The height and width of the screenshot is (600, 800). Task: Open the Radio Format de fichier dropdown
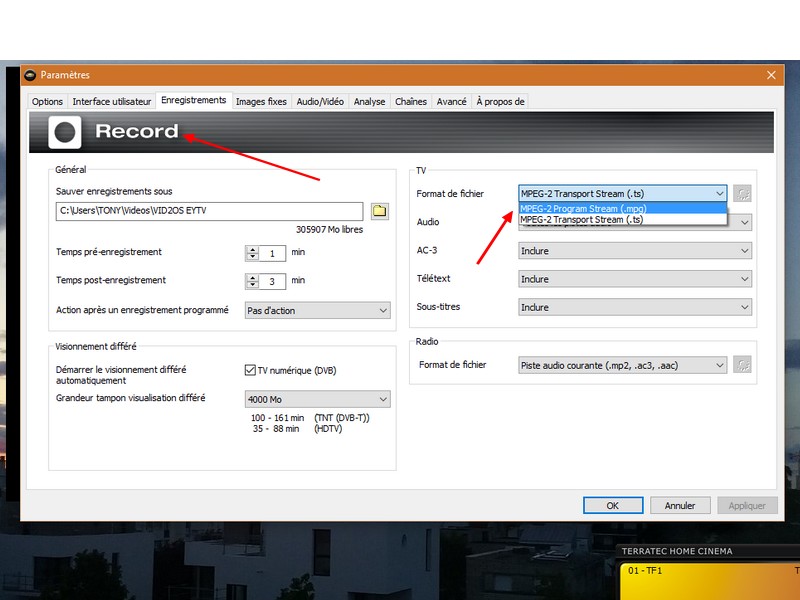tap(622, 365)
